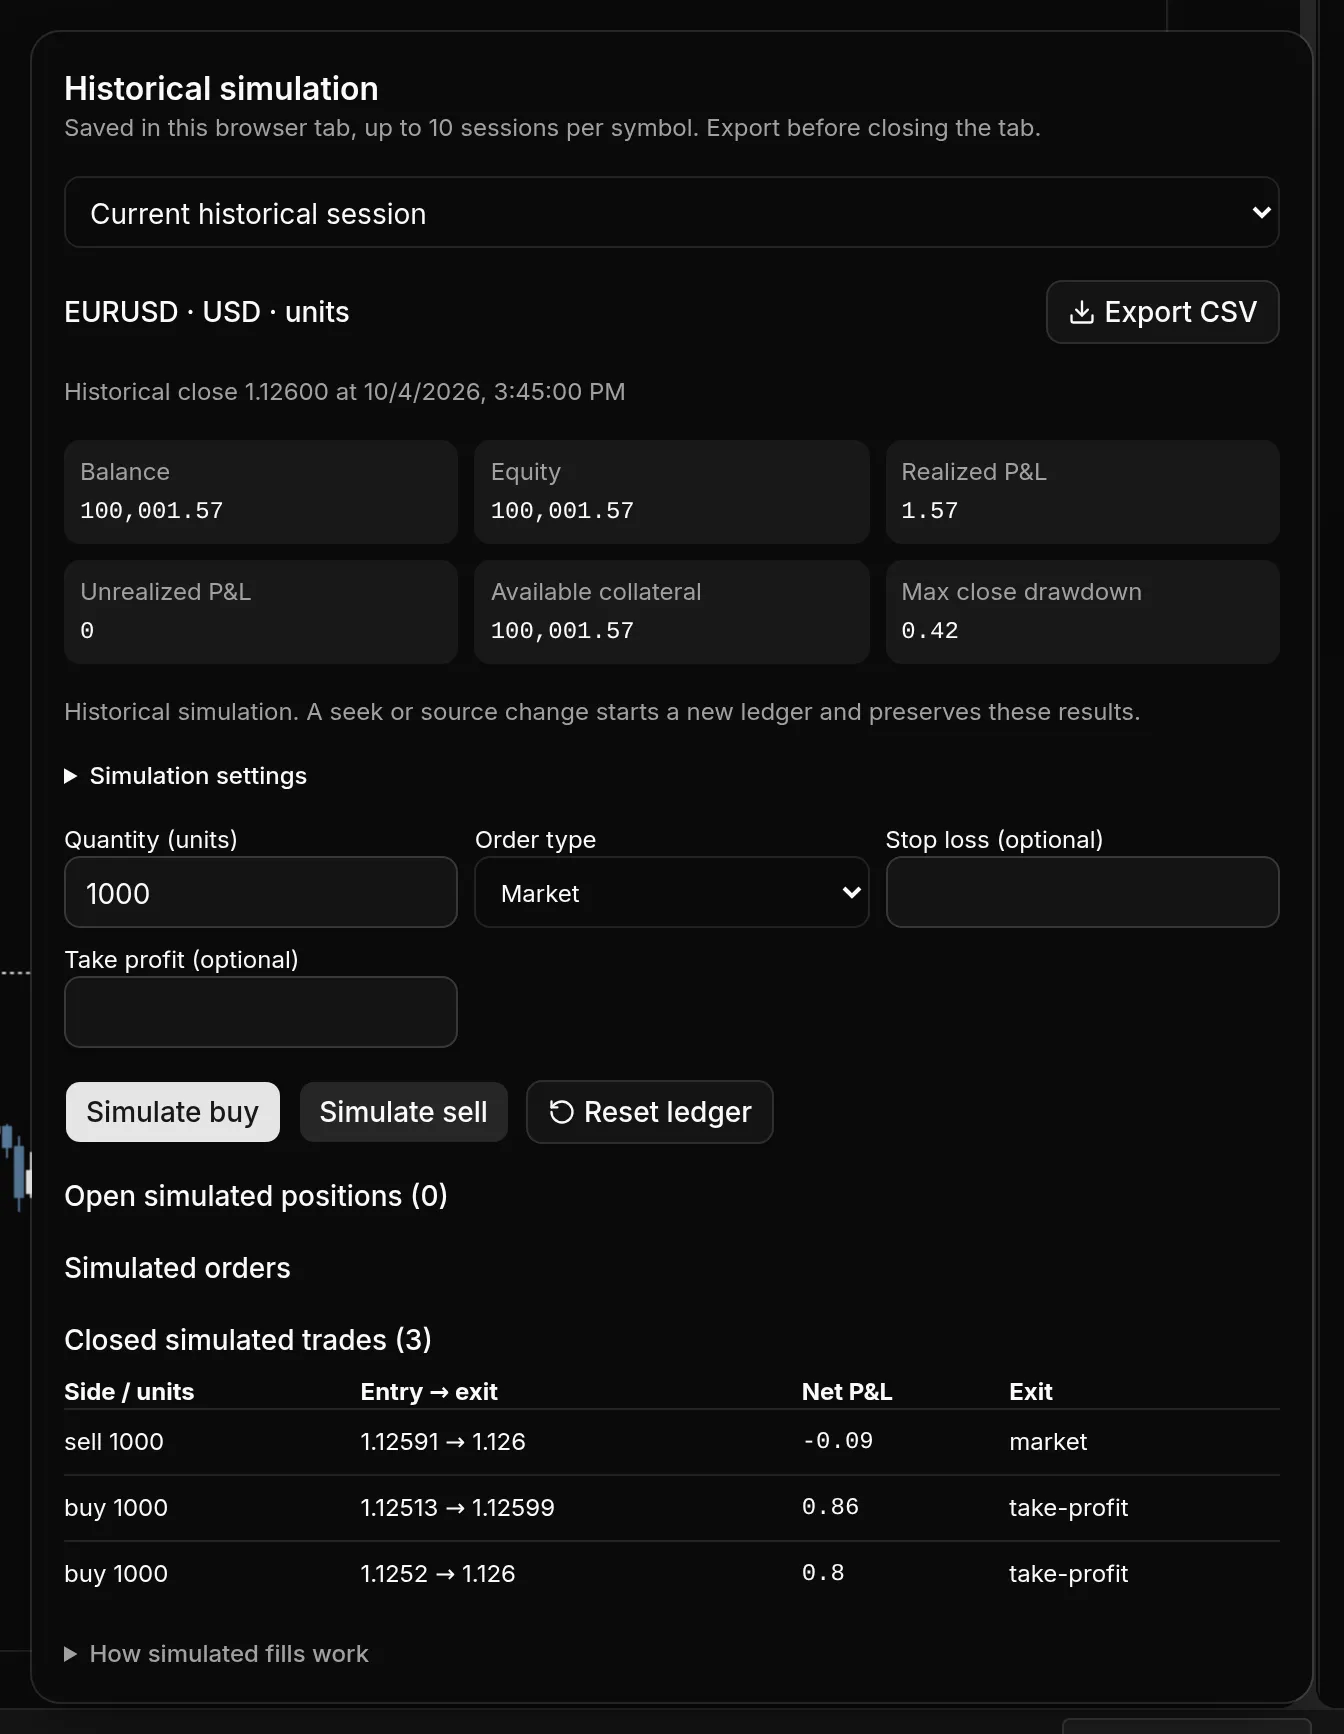The height and width of the screenshot is (1734, 1344).
Task: Select the Unrealized P&L value 0
Action: click(87, 631)
